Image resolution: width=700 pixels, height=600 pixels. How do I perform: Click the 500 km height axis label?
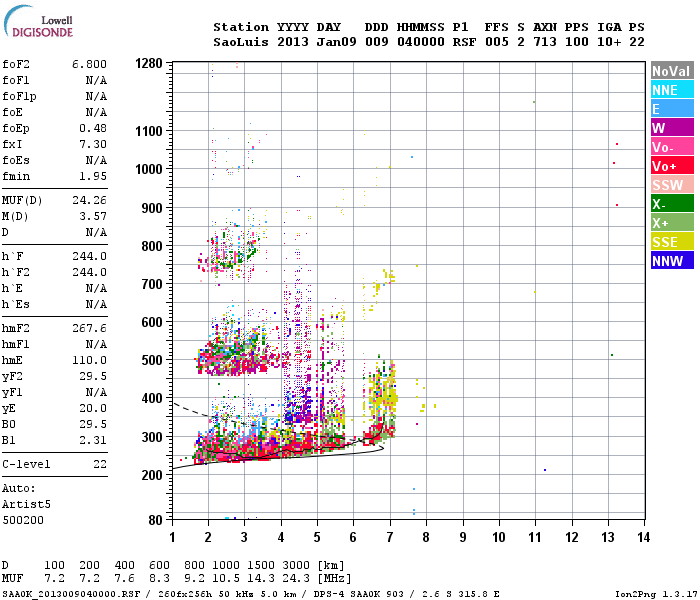[152, 360]
